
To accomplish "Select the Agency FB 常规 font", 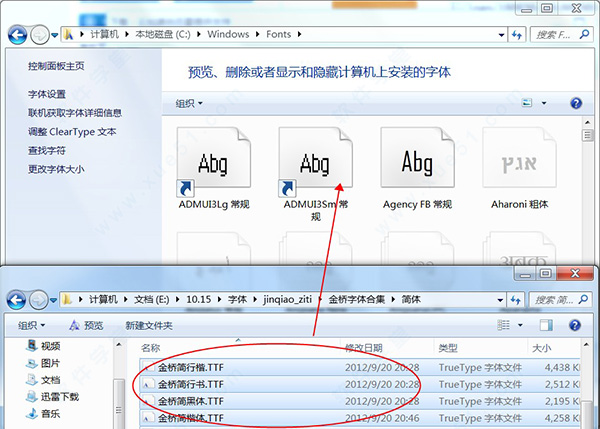I will [417, 169].
